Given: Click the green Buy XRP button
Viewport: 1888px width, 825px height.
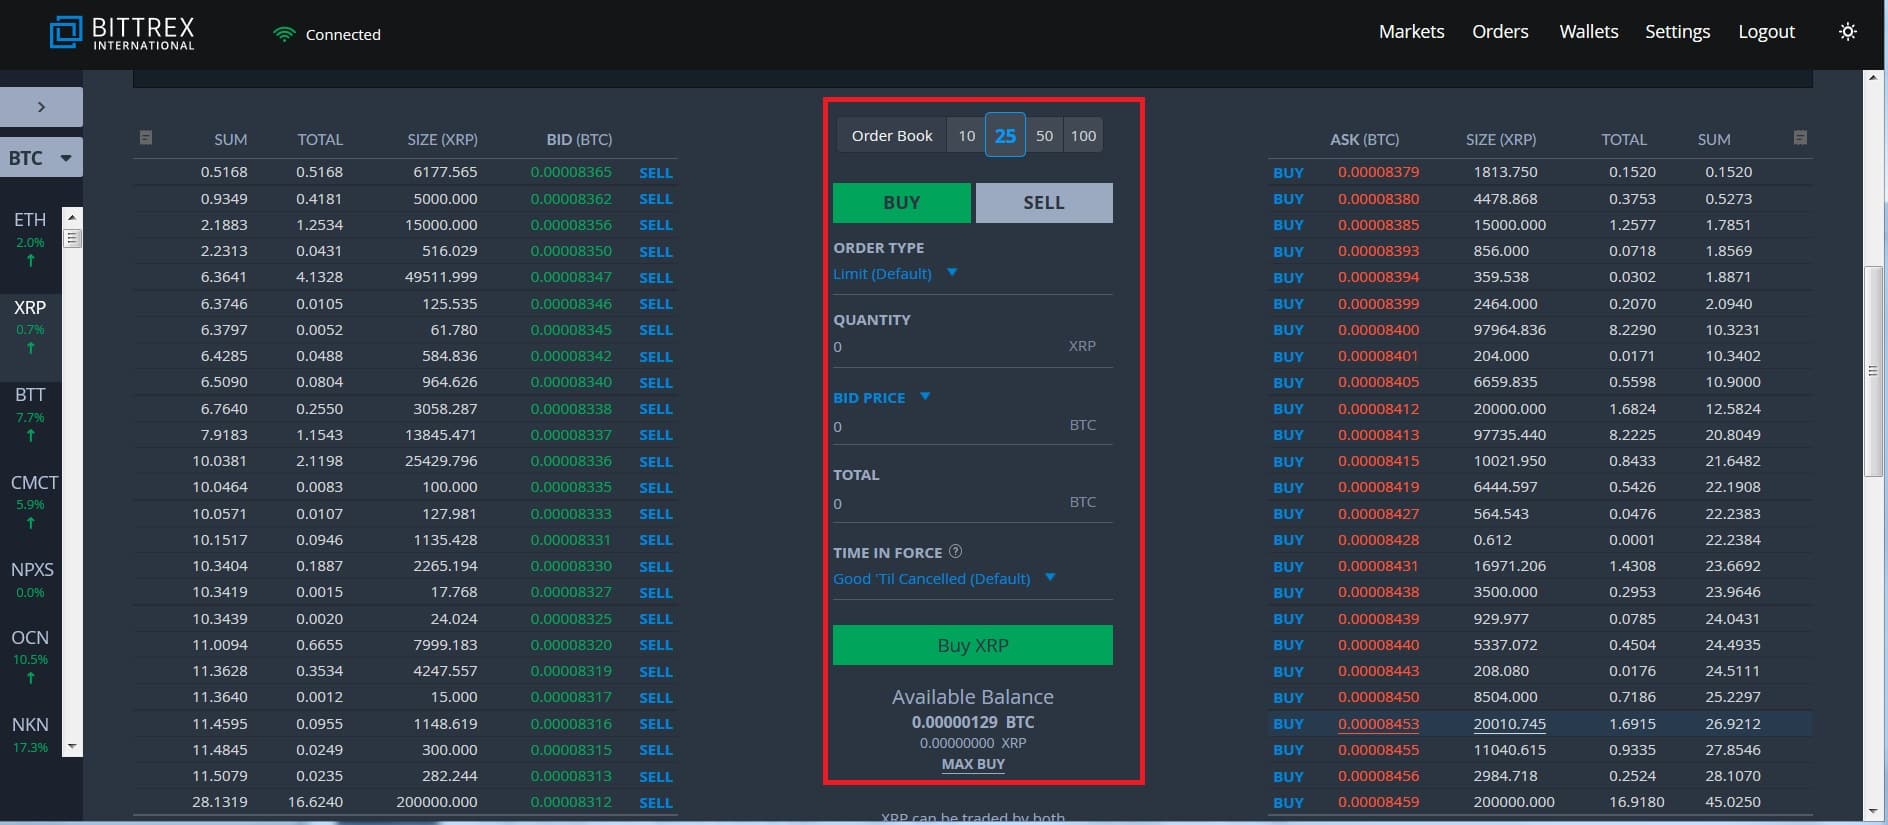Looking at the screenshot, I should point(972,645).
